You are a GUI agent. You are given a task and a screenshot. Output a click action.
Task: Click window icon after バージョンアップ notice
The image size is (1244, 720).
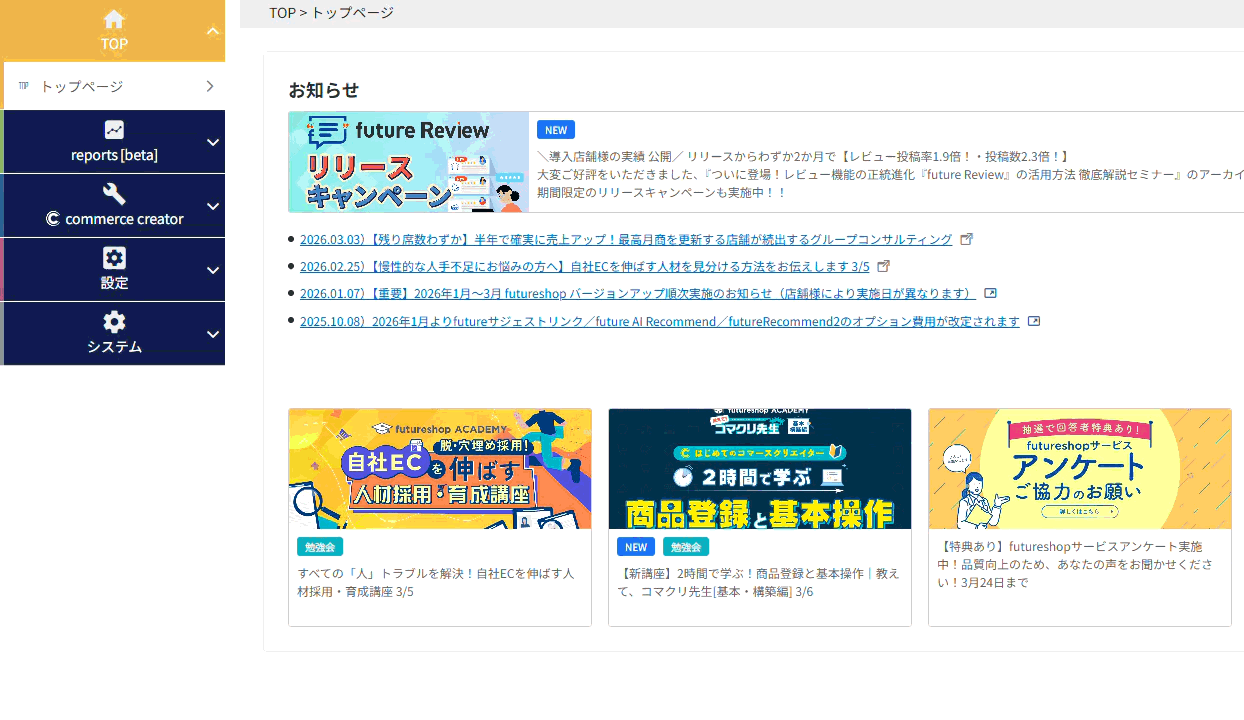pyautogui.click(x=990, y=293)
